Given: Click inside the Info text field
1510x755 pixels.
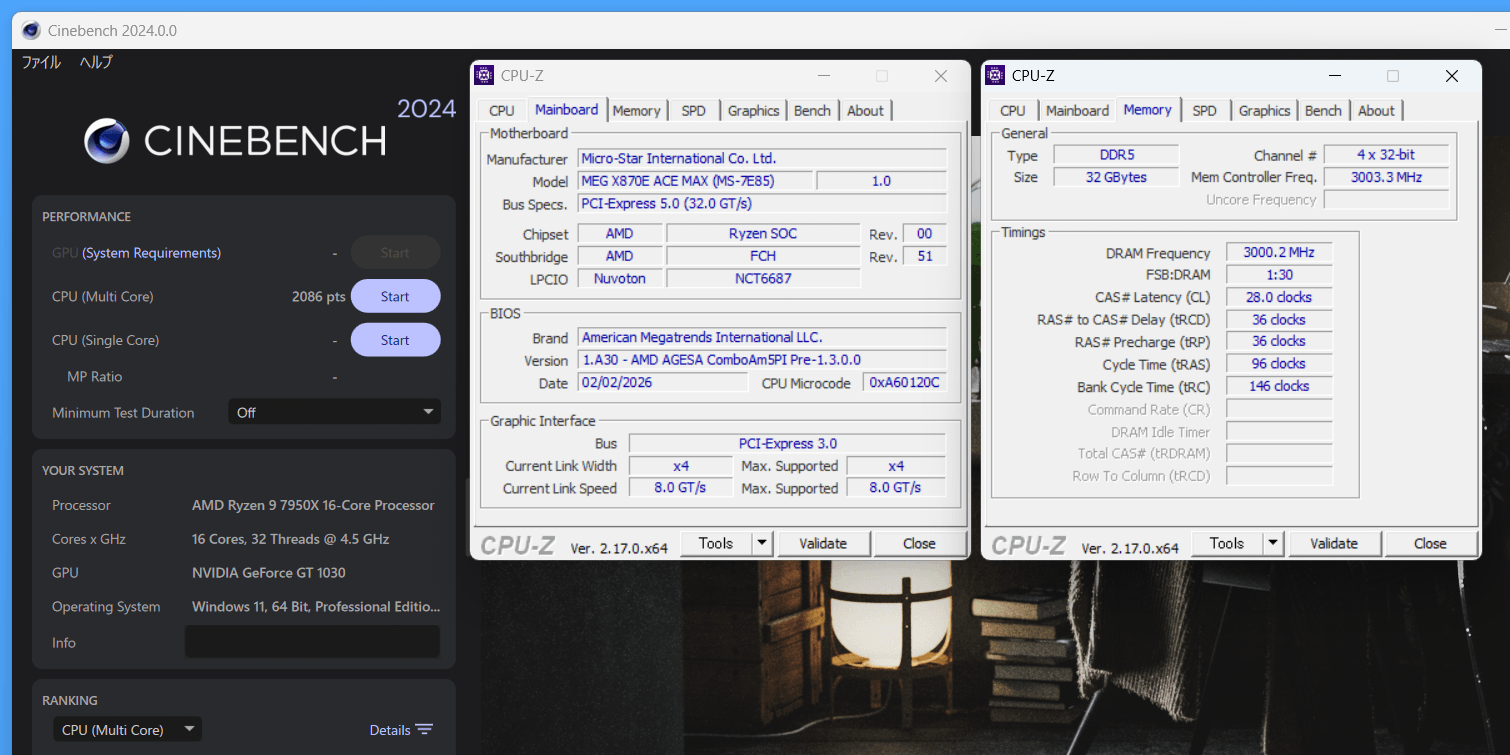Looking at the screenshot, I should point(312,642).
